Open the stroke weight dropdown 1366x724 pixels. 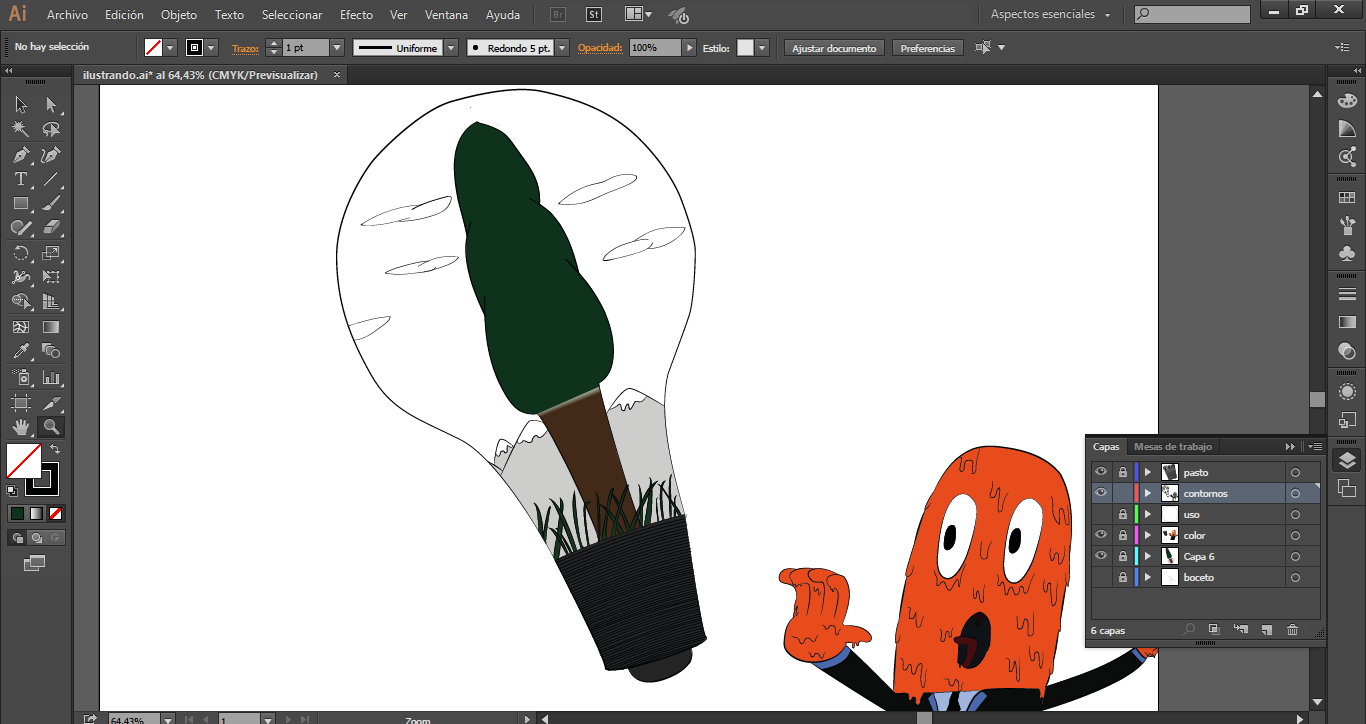point(336,48)
